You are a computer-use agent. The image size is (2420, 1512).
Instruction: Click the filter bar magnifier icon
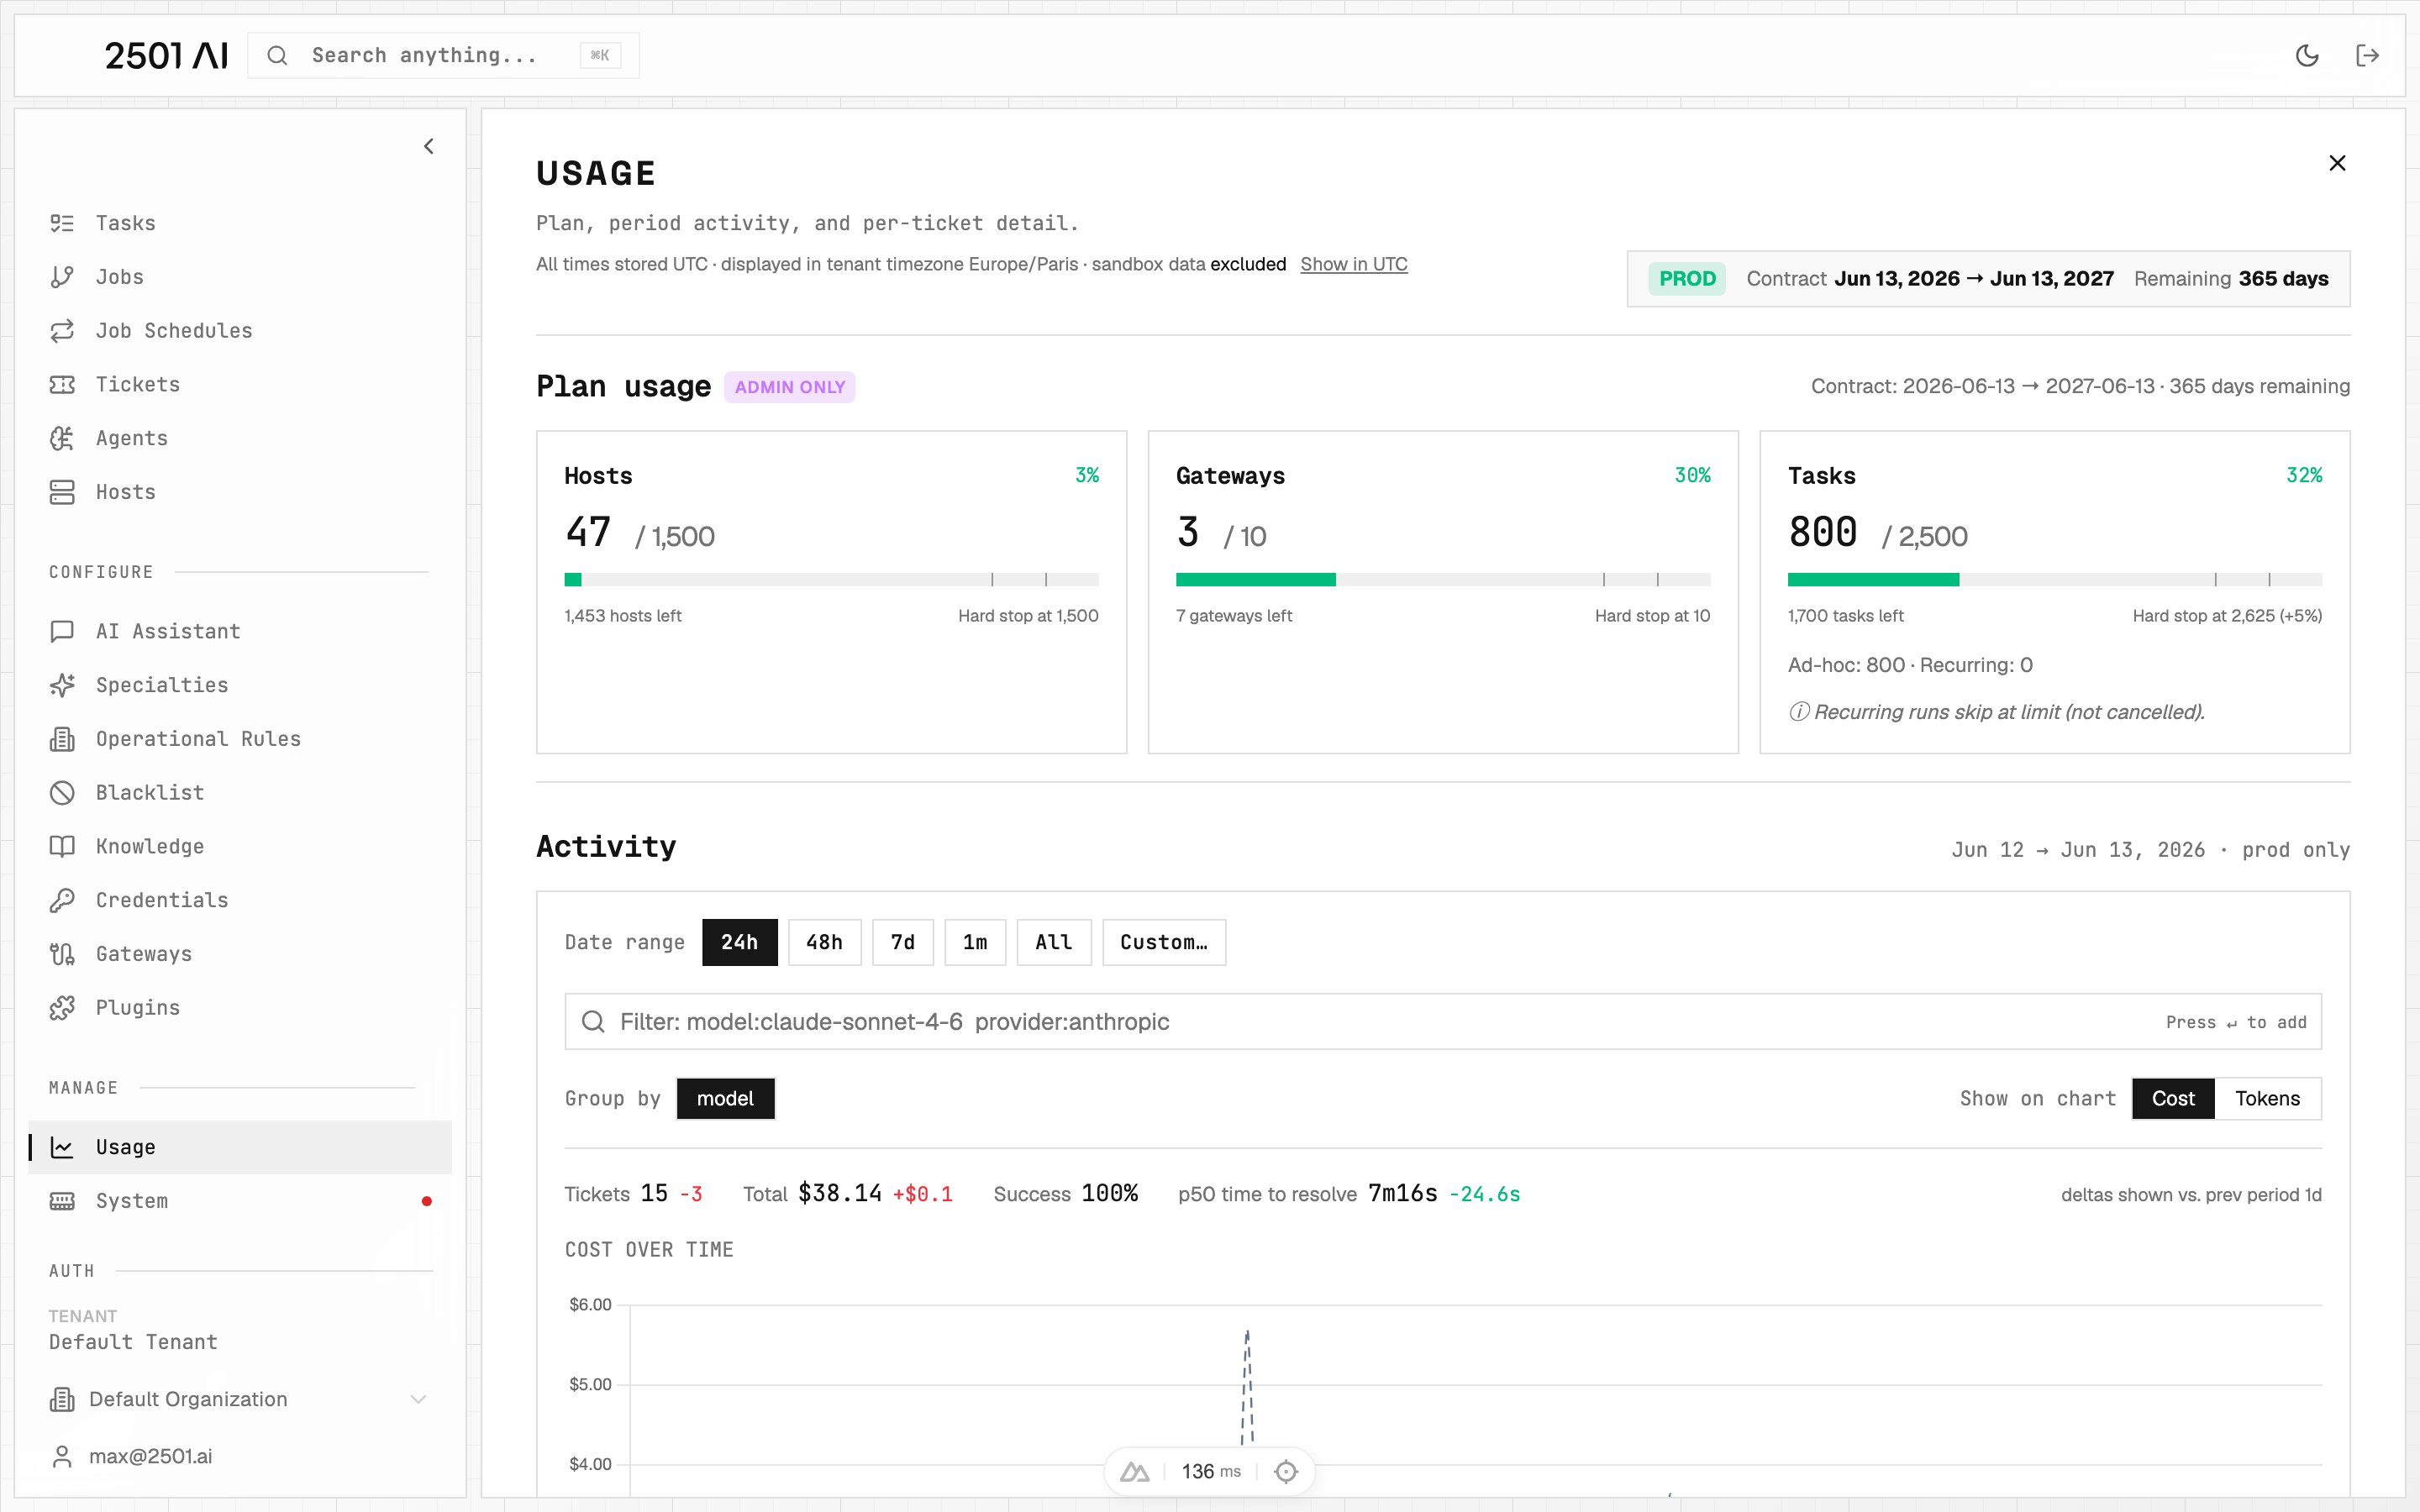(x=593, y=1021)
